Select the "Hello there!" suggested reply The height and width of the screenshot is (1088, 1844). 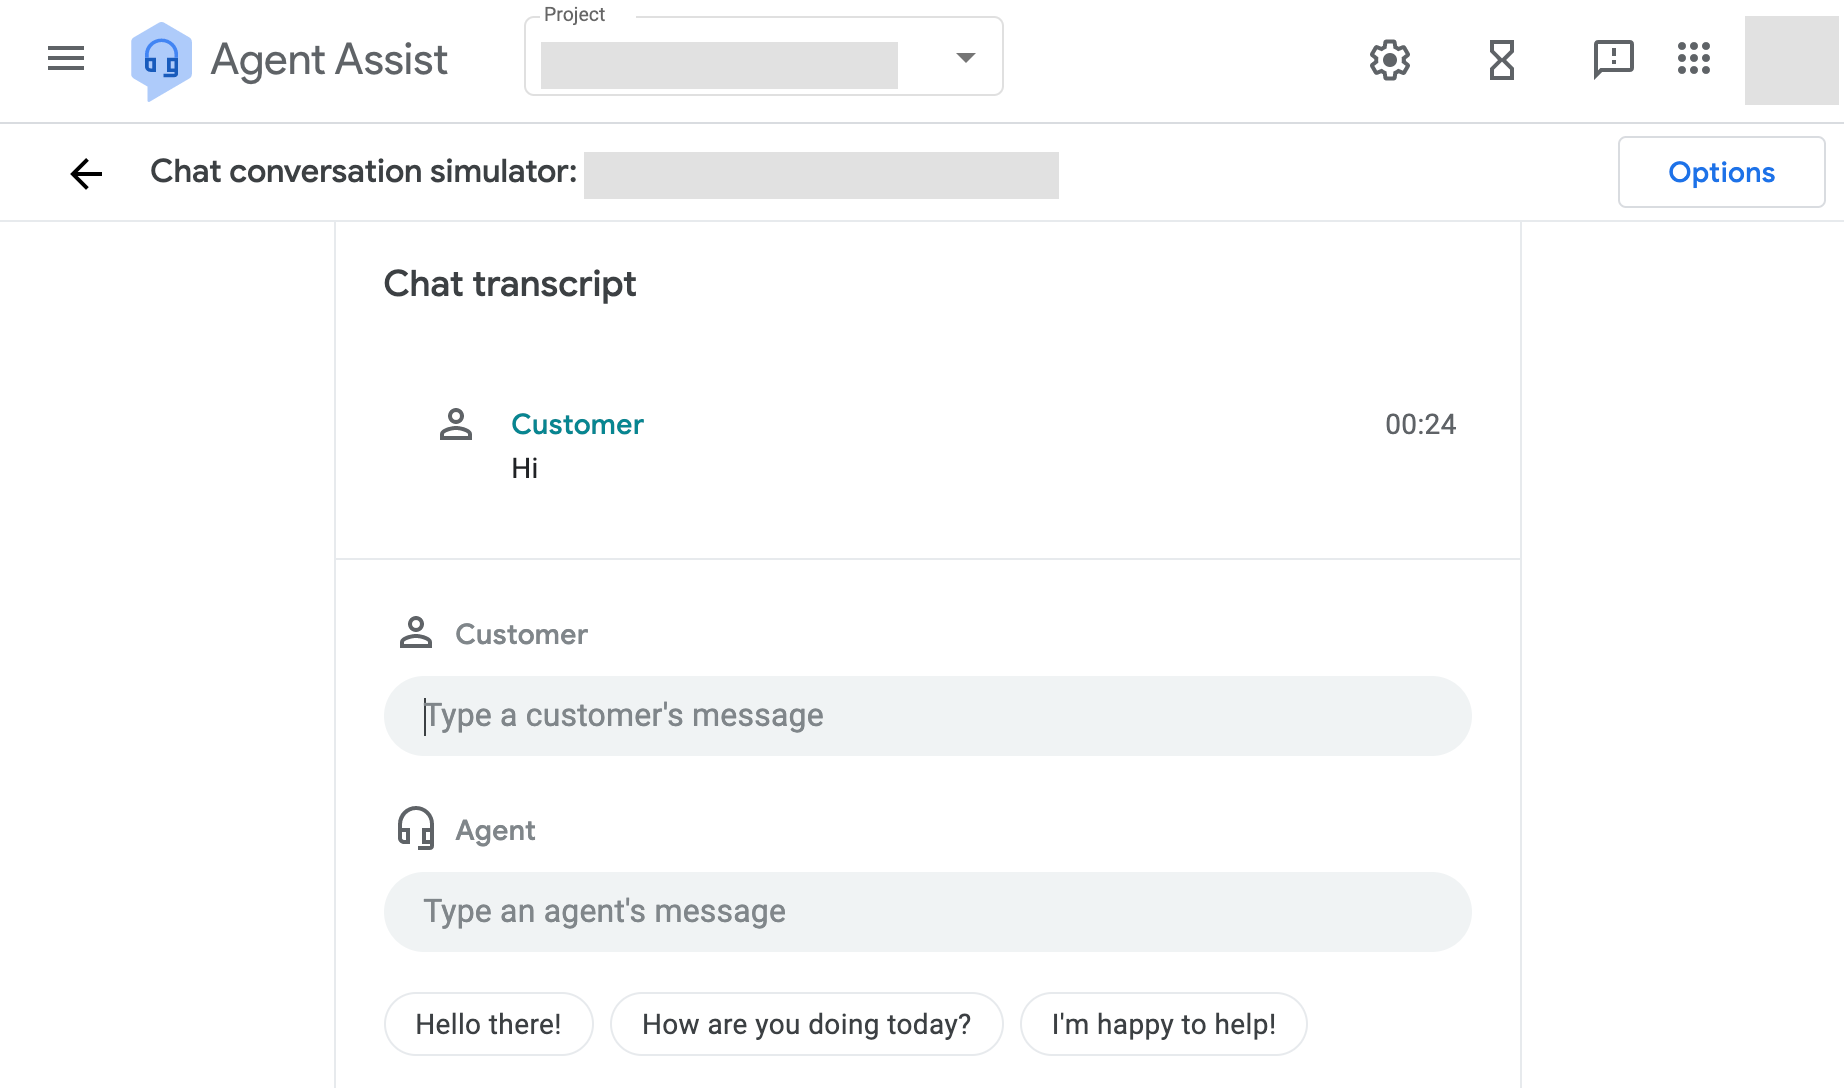coord(488,1024)
